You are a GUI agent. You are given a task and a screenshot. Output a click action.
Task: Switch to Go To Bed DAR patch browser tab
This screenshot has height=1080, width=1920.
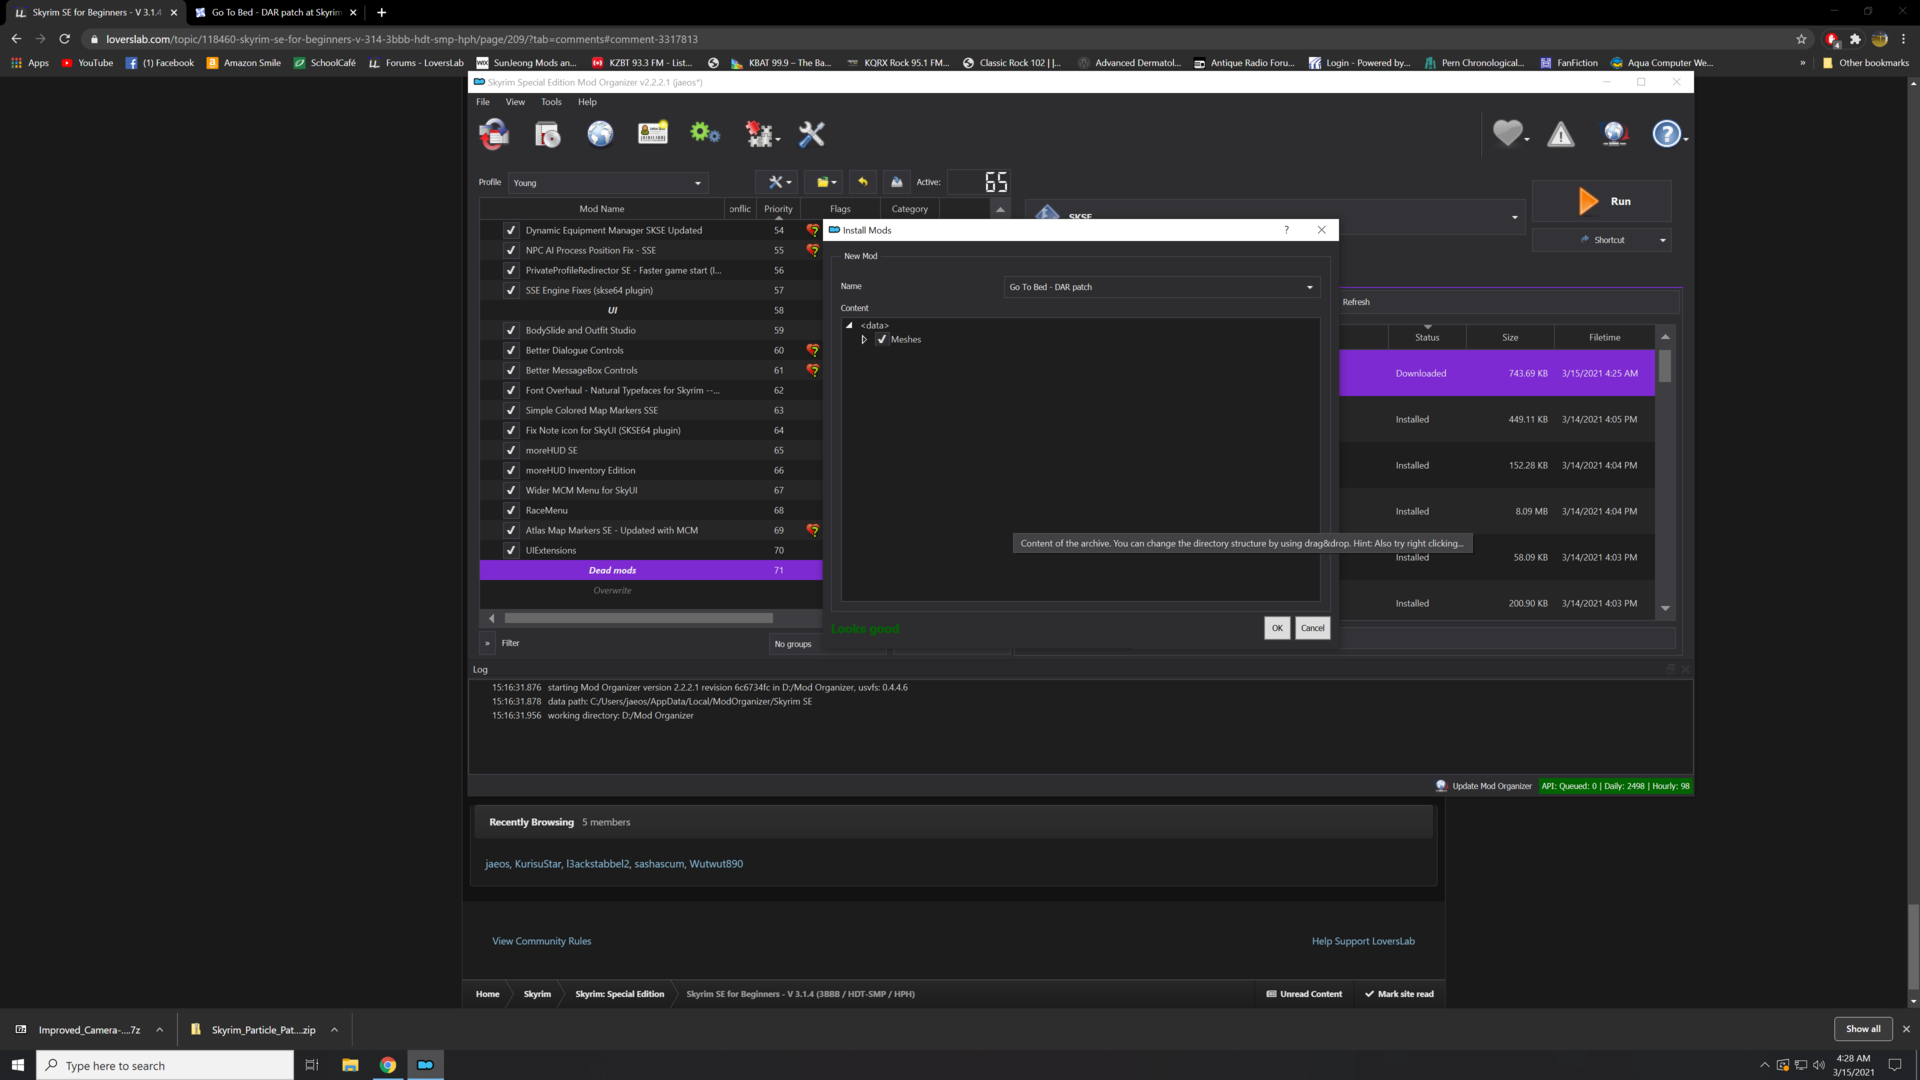click(x=275, y=12)
